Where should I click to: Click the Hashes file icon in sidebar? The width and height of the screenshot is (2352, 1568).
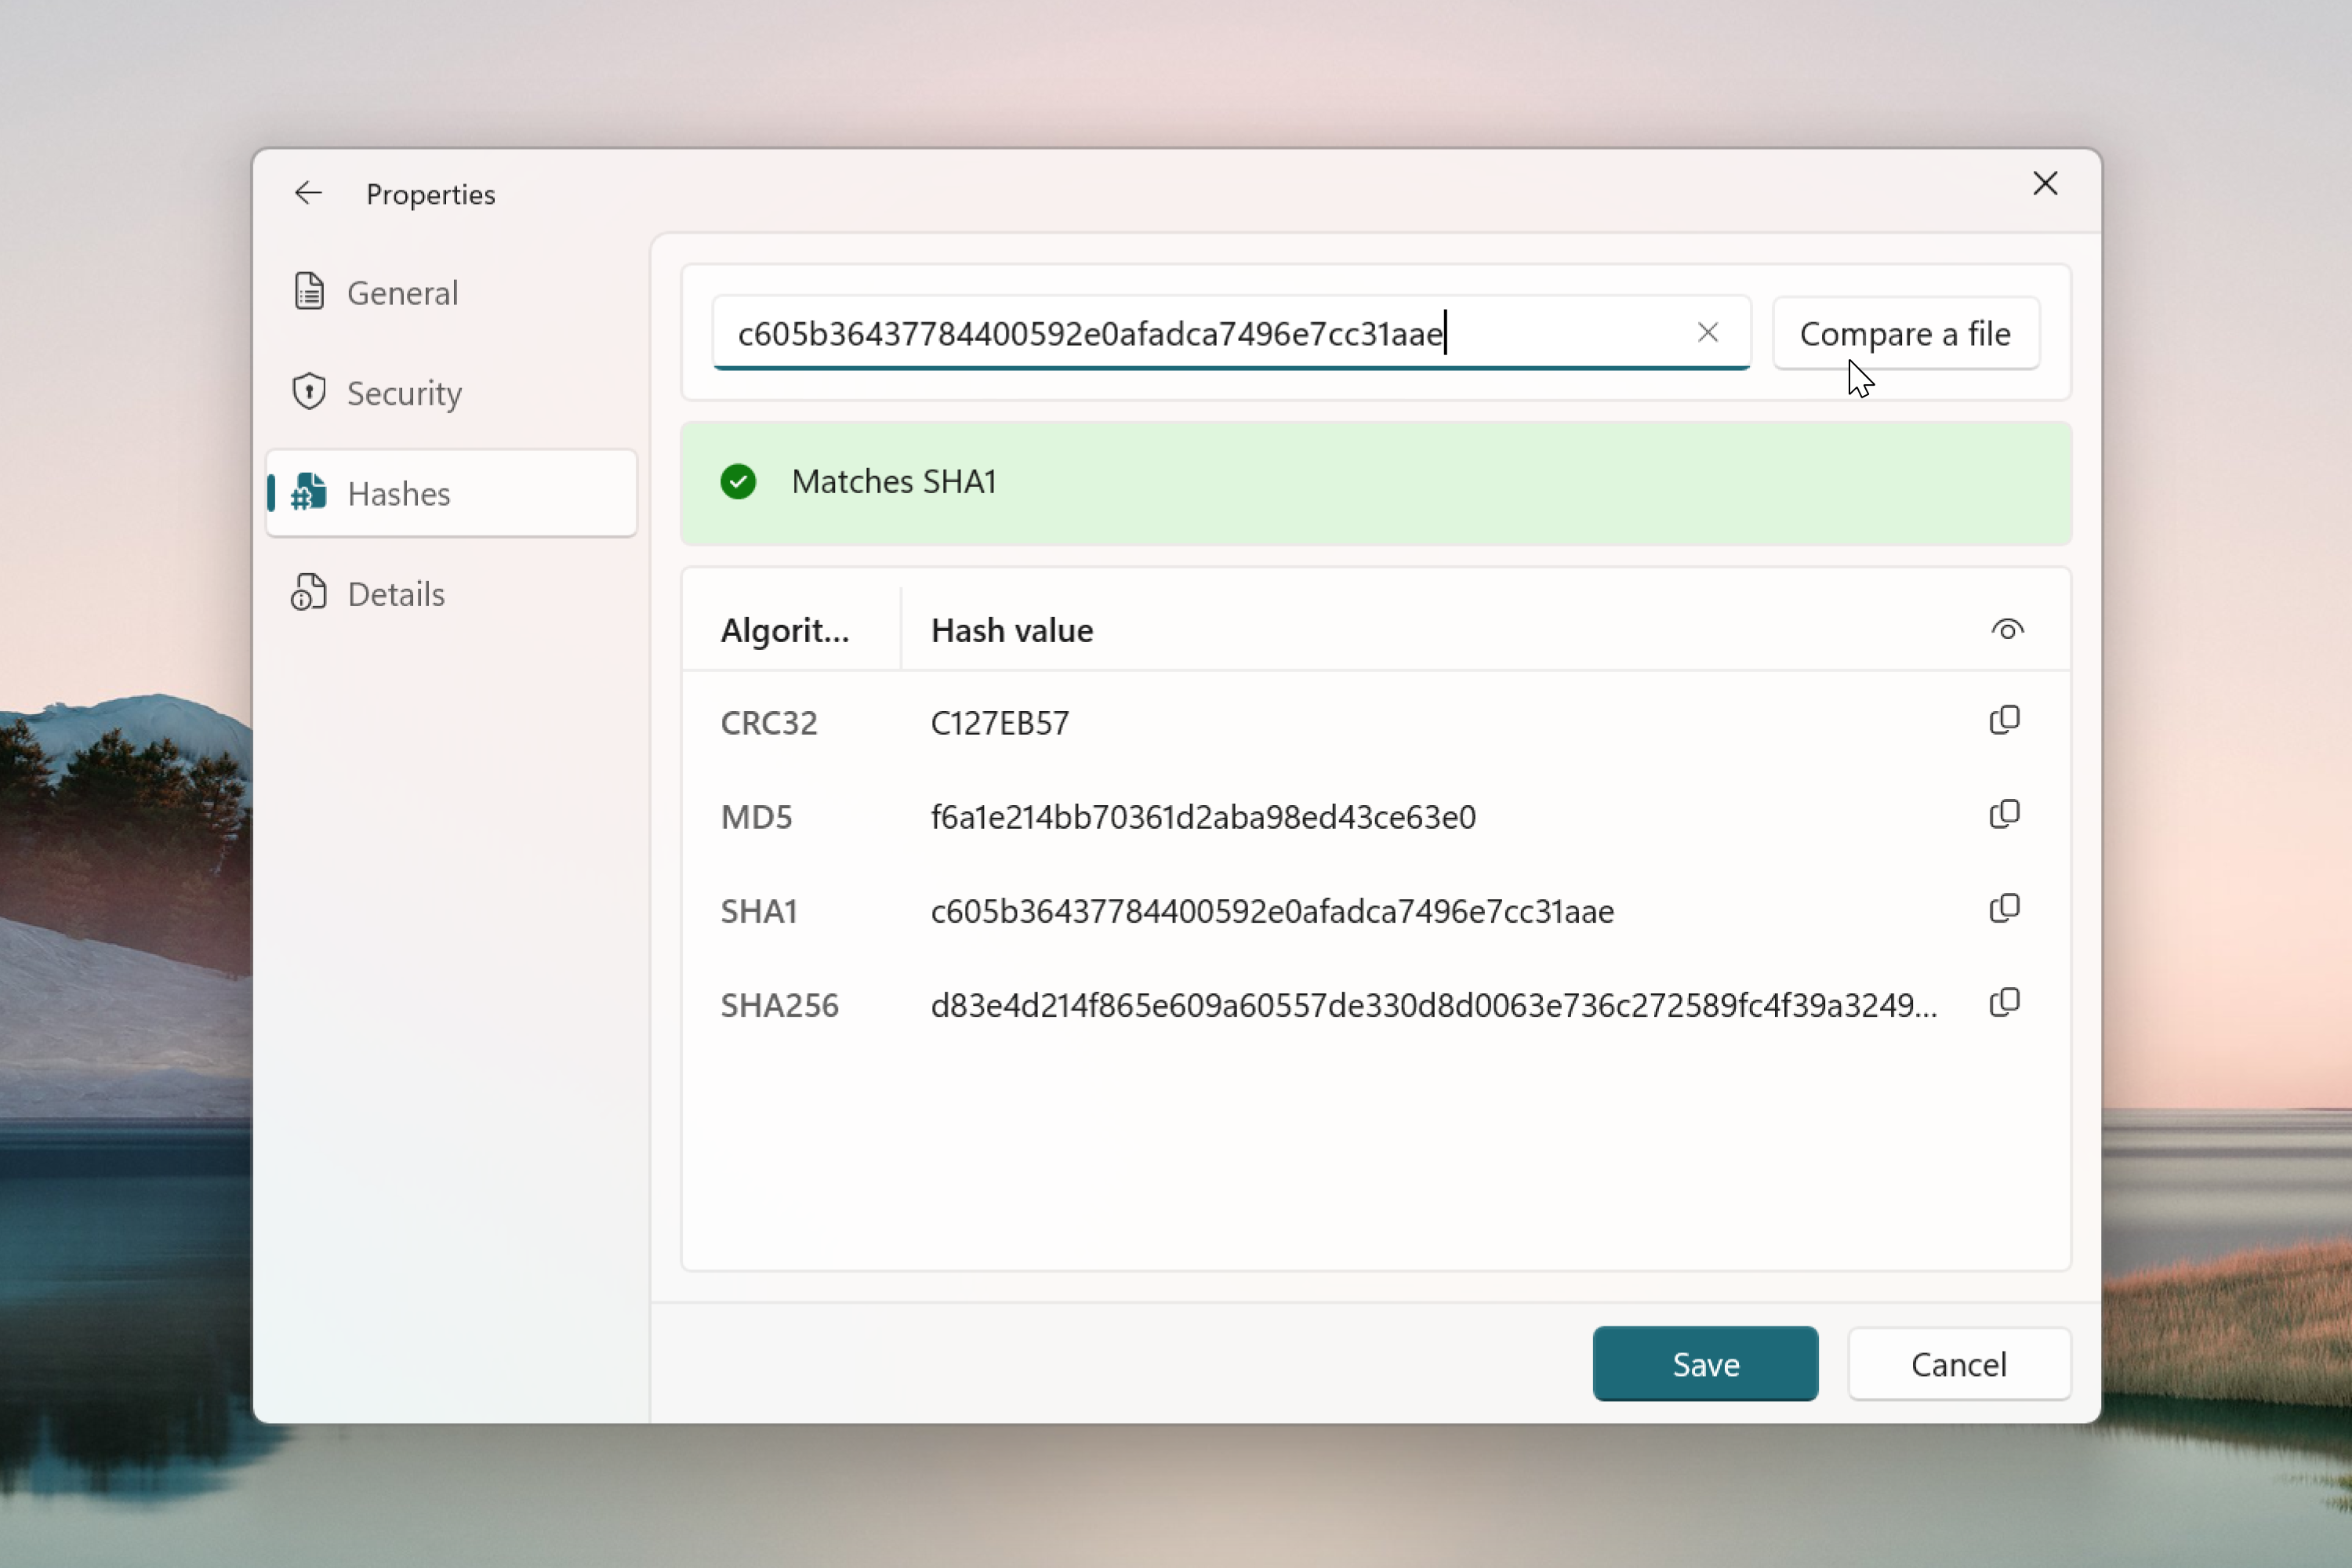click(x=308, y=493)
